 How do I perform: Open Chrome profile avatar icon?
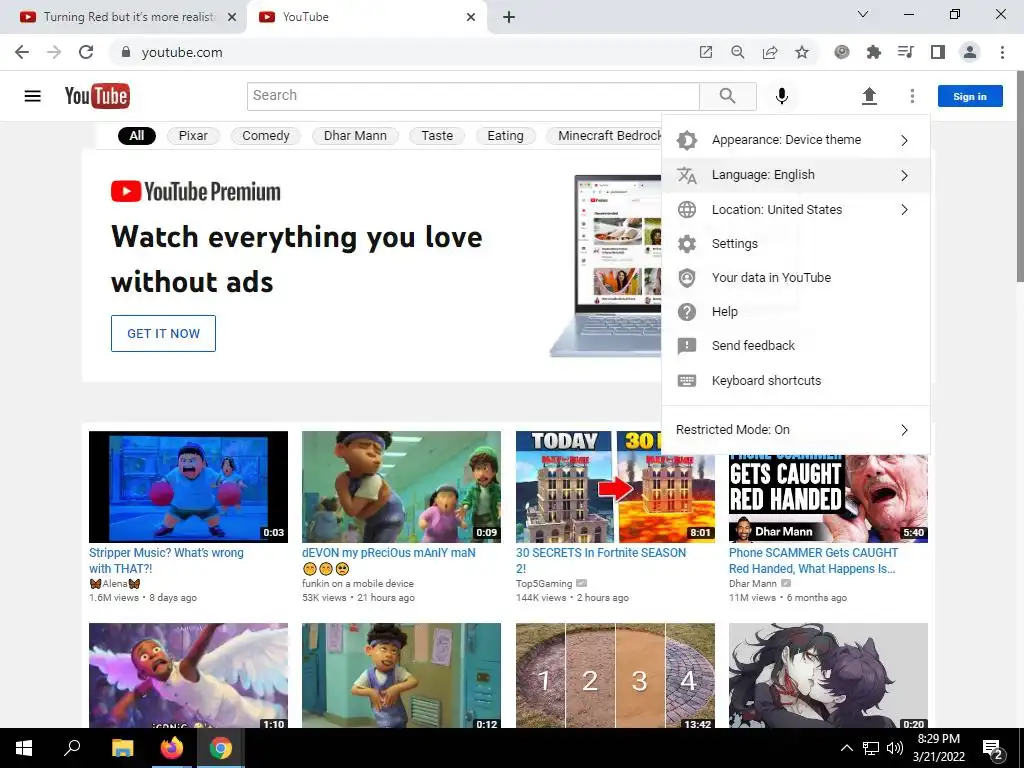[x=970, y=52]
